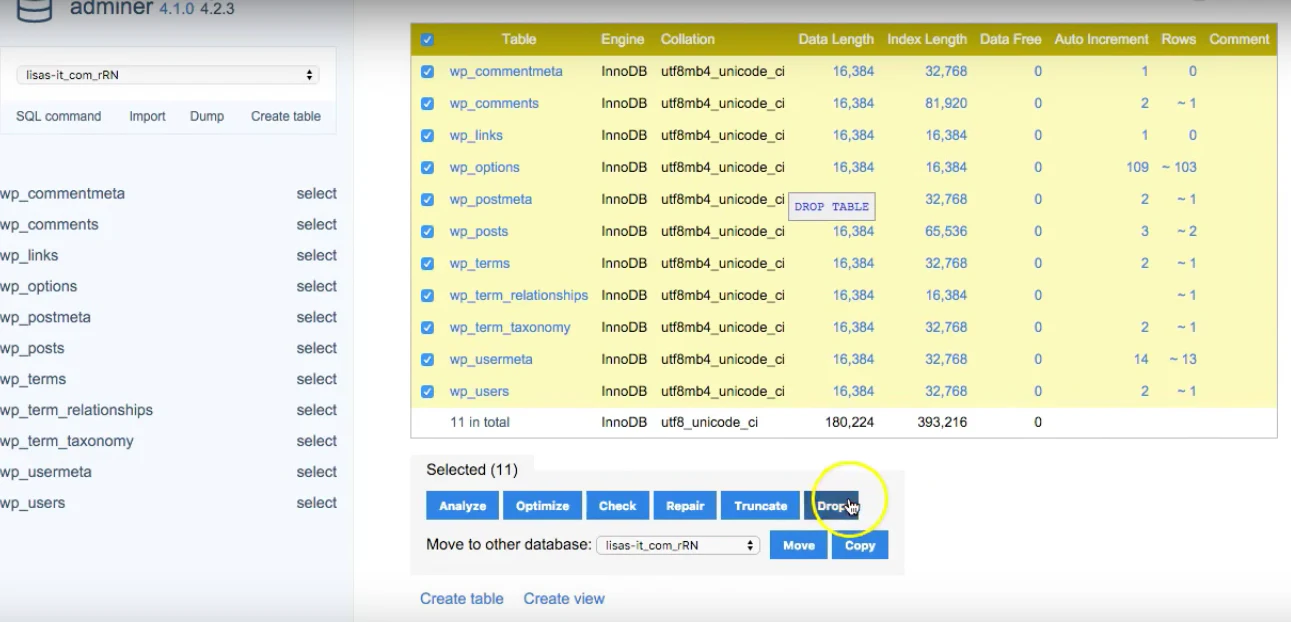This screenshot has height=622, width=1291.
Task: Open wp_links table link in main list
Action: click(x=476, y=136)
